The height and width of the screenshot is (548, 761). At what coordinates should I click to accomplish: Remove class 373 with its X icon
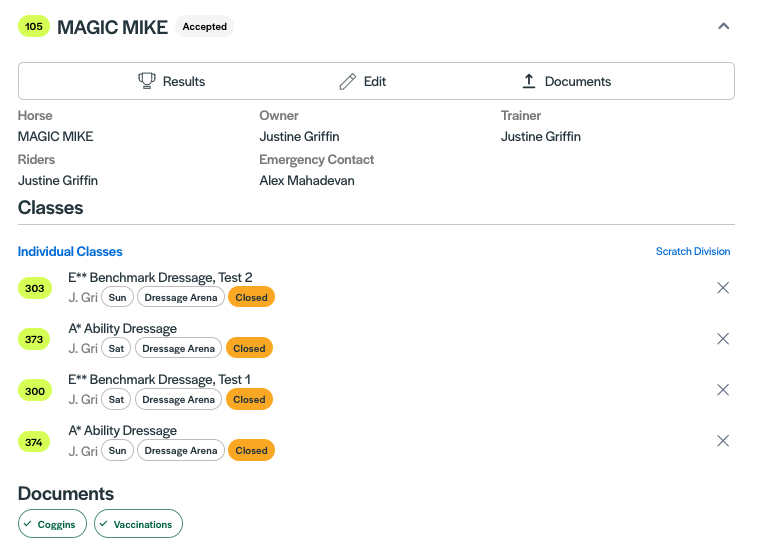[723, 339]
